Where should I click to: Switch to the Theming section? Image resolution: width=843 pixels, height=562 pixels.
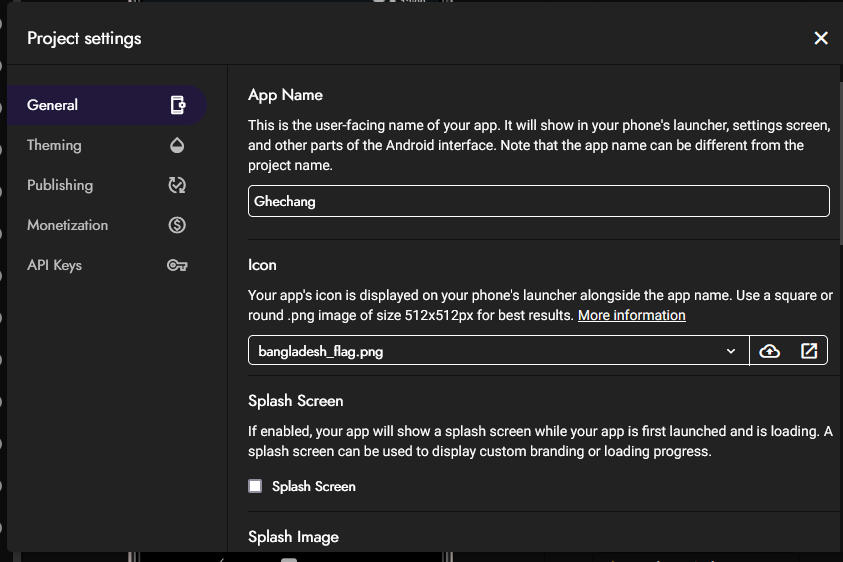click(x=54, y=145)
